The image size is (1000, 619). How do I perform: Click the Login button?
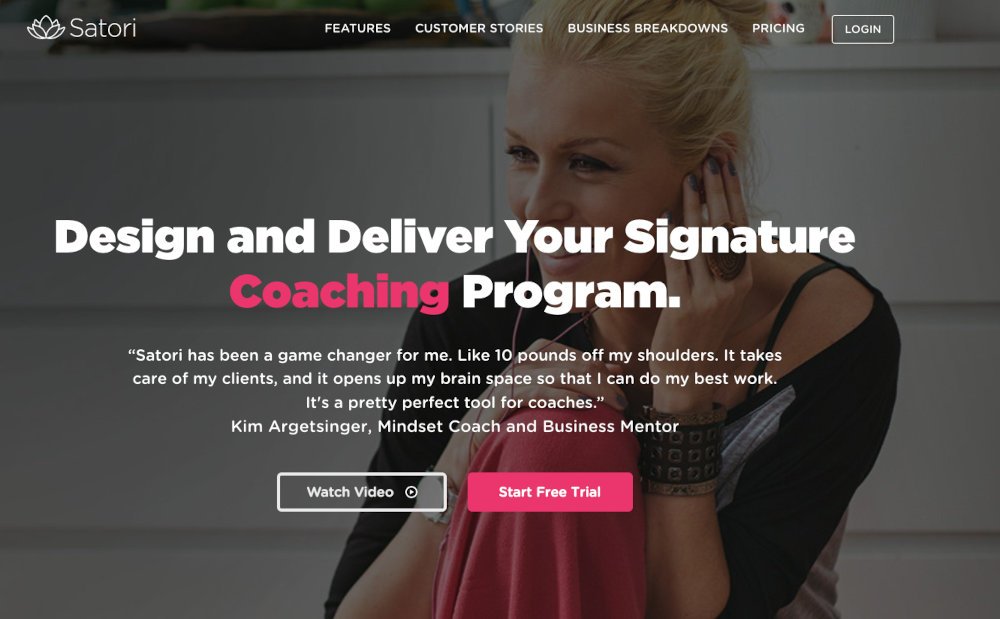point(863,29)
